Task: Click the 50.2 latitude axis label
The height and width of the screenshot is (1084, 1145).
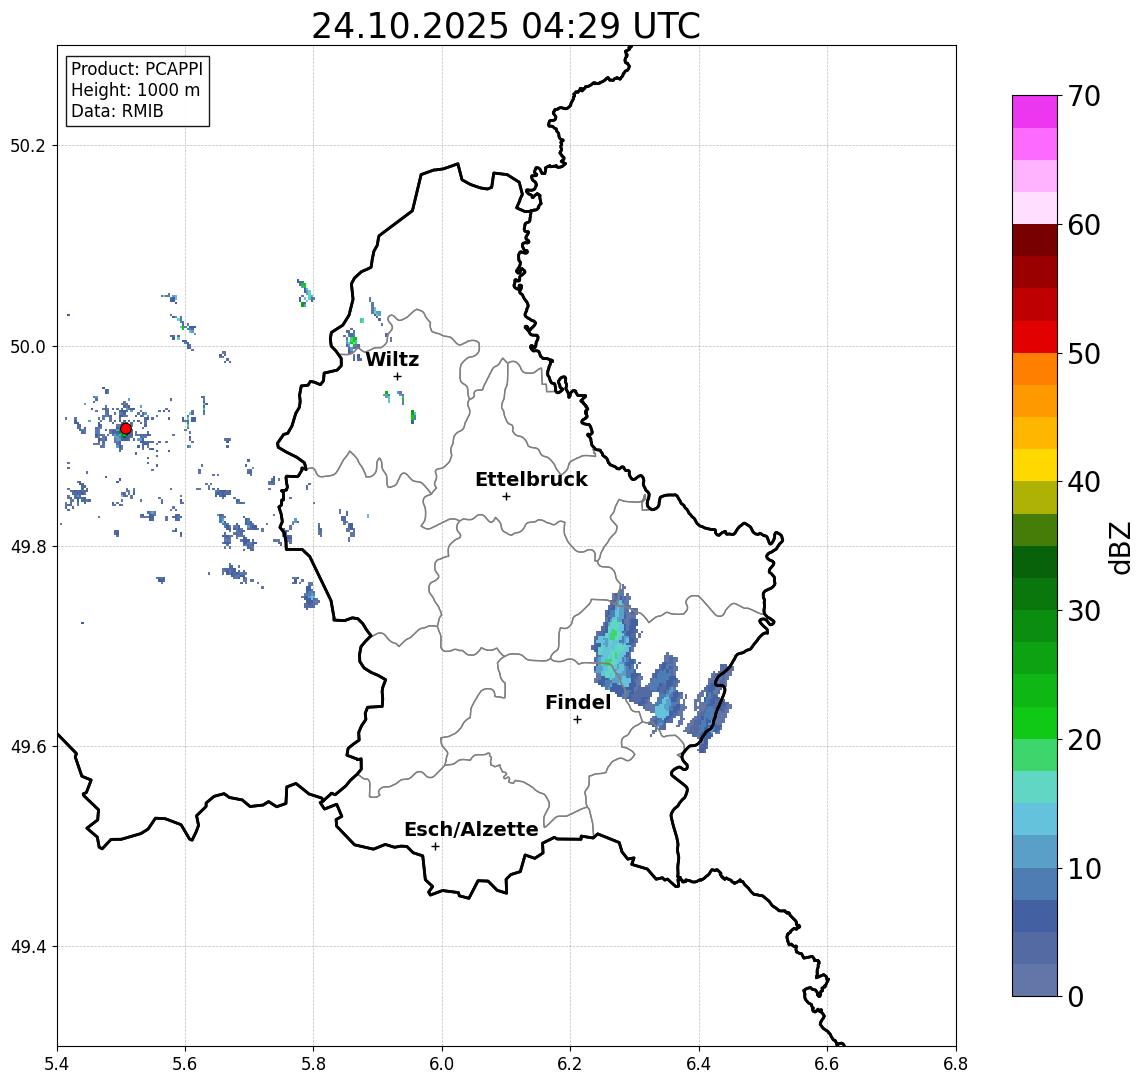Action: click(x=28, y=145)
